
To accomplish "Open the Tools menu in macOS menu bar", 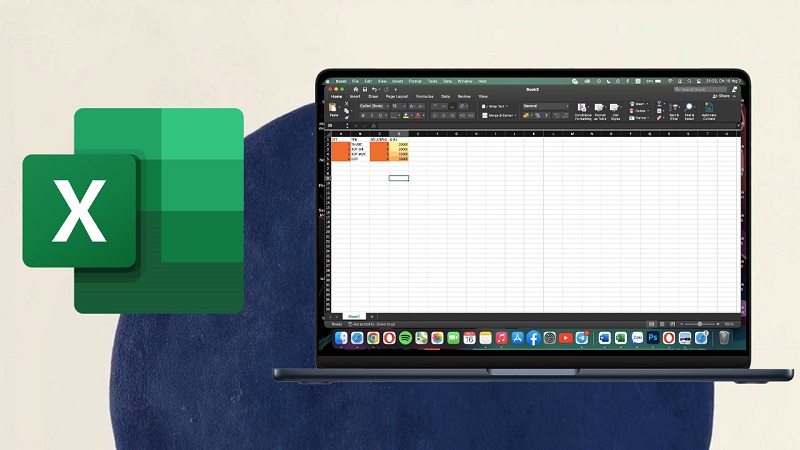I will pos(433,82).
